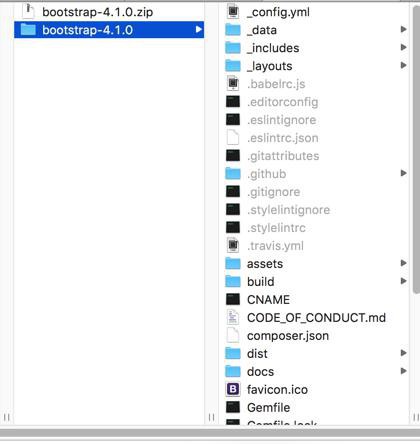
Task: Click the .stylelintignore file icon
Action: click(x=233, y=210)
